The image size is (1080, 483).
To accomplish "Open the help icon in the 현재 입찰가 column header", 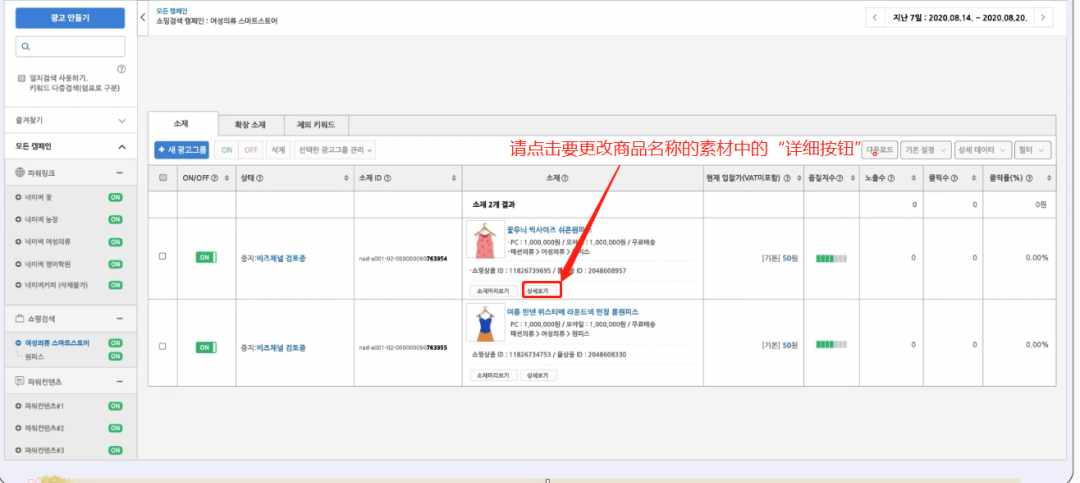I will pos(787,178).
